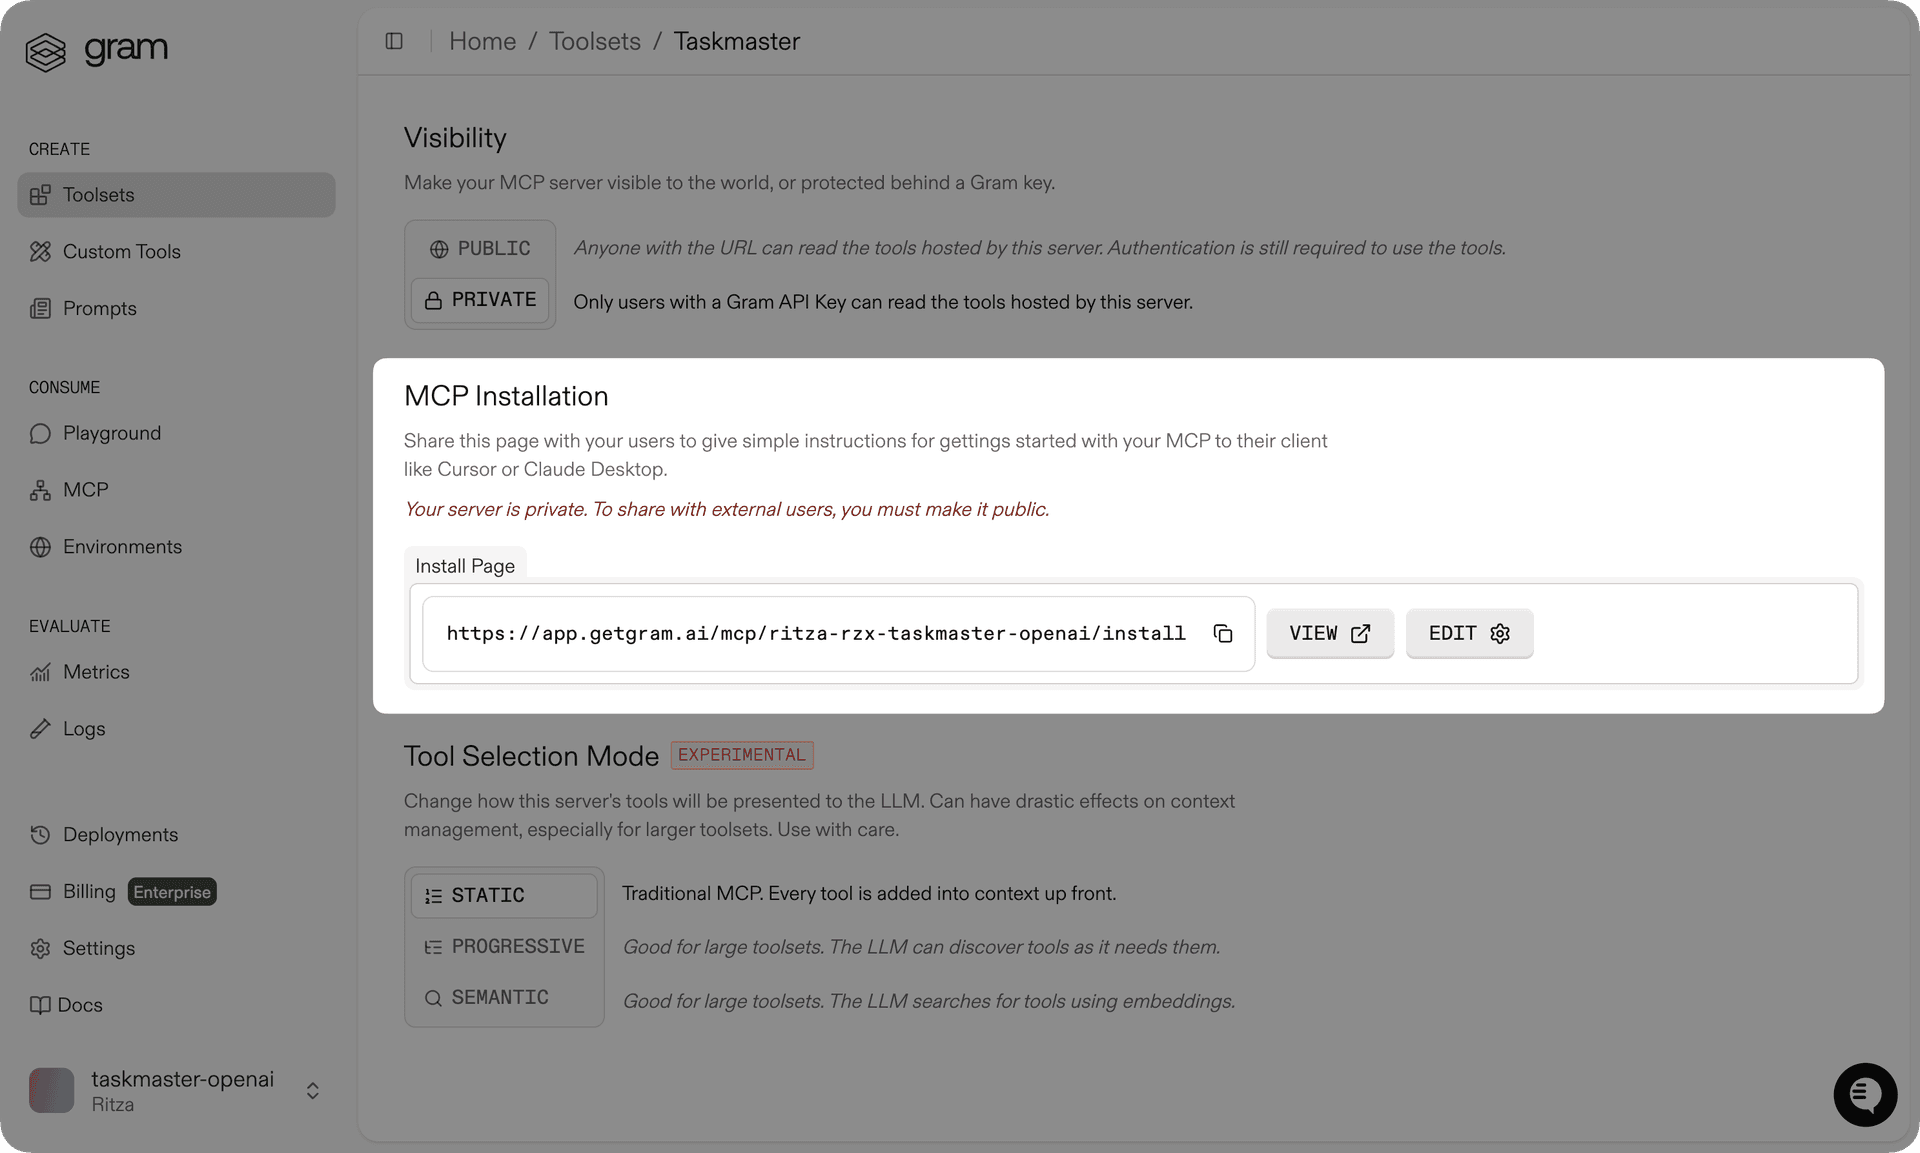Open the MCP section
The image size is (1920, 1153).
coord(86,489)
